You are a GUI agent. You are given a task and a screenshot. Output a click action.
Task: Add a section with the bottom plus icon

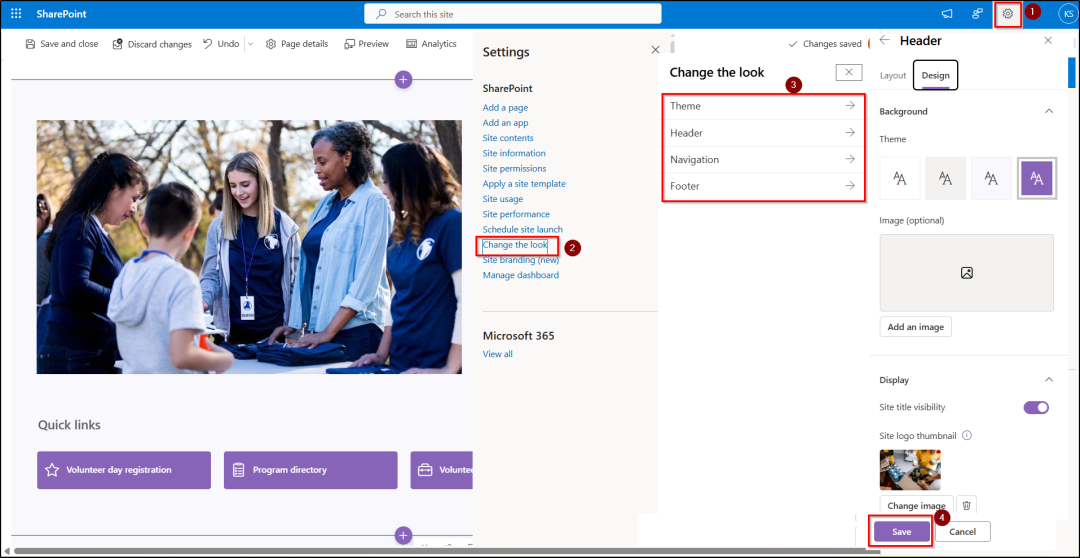click(404, 535)
